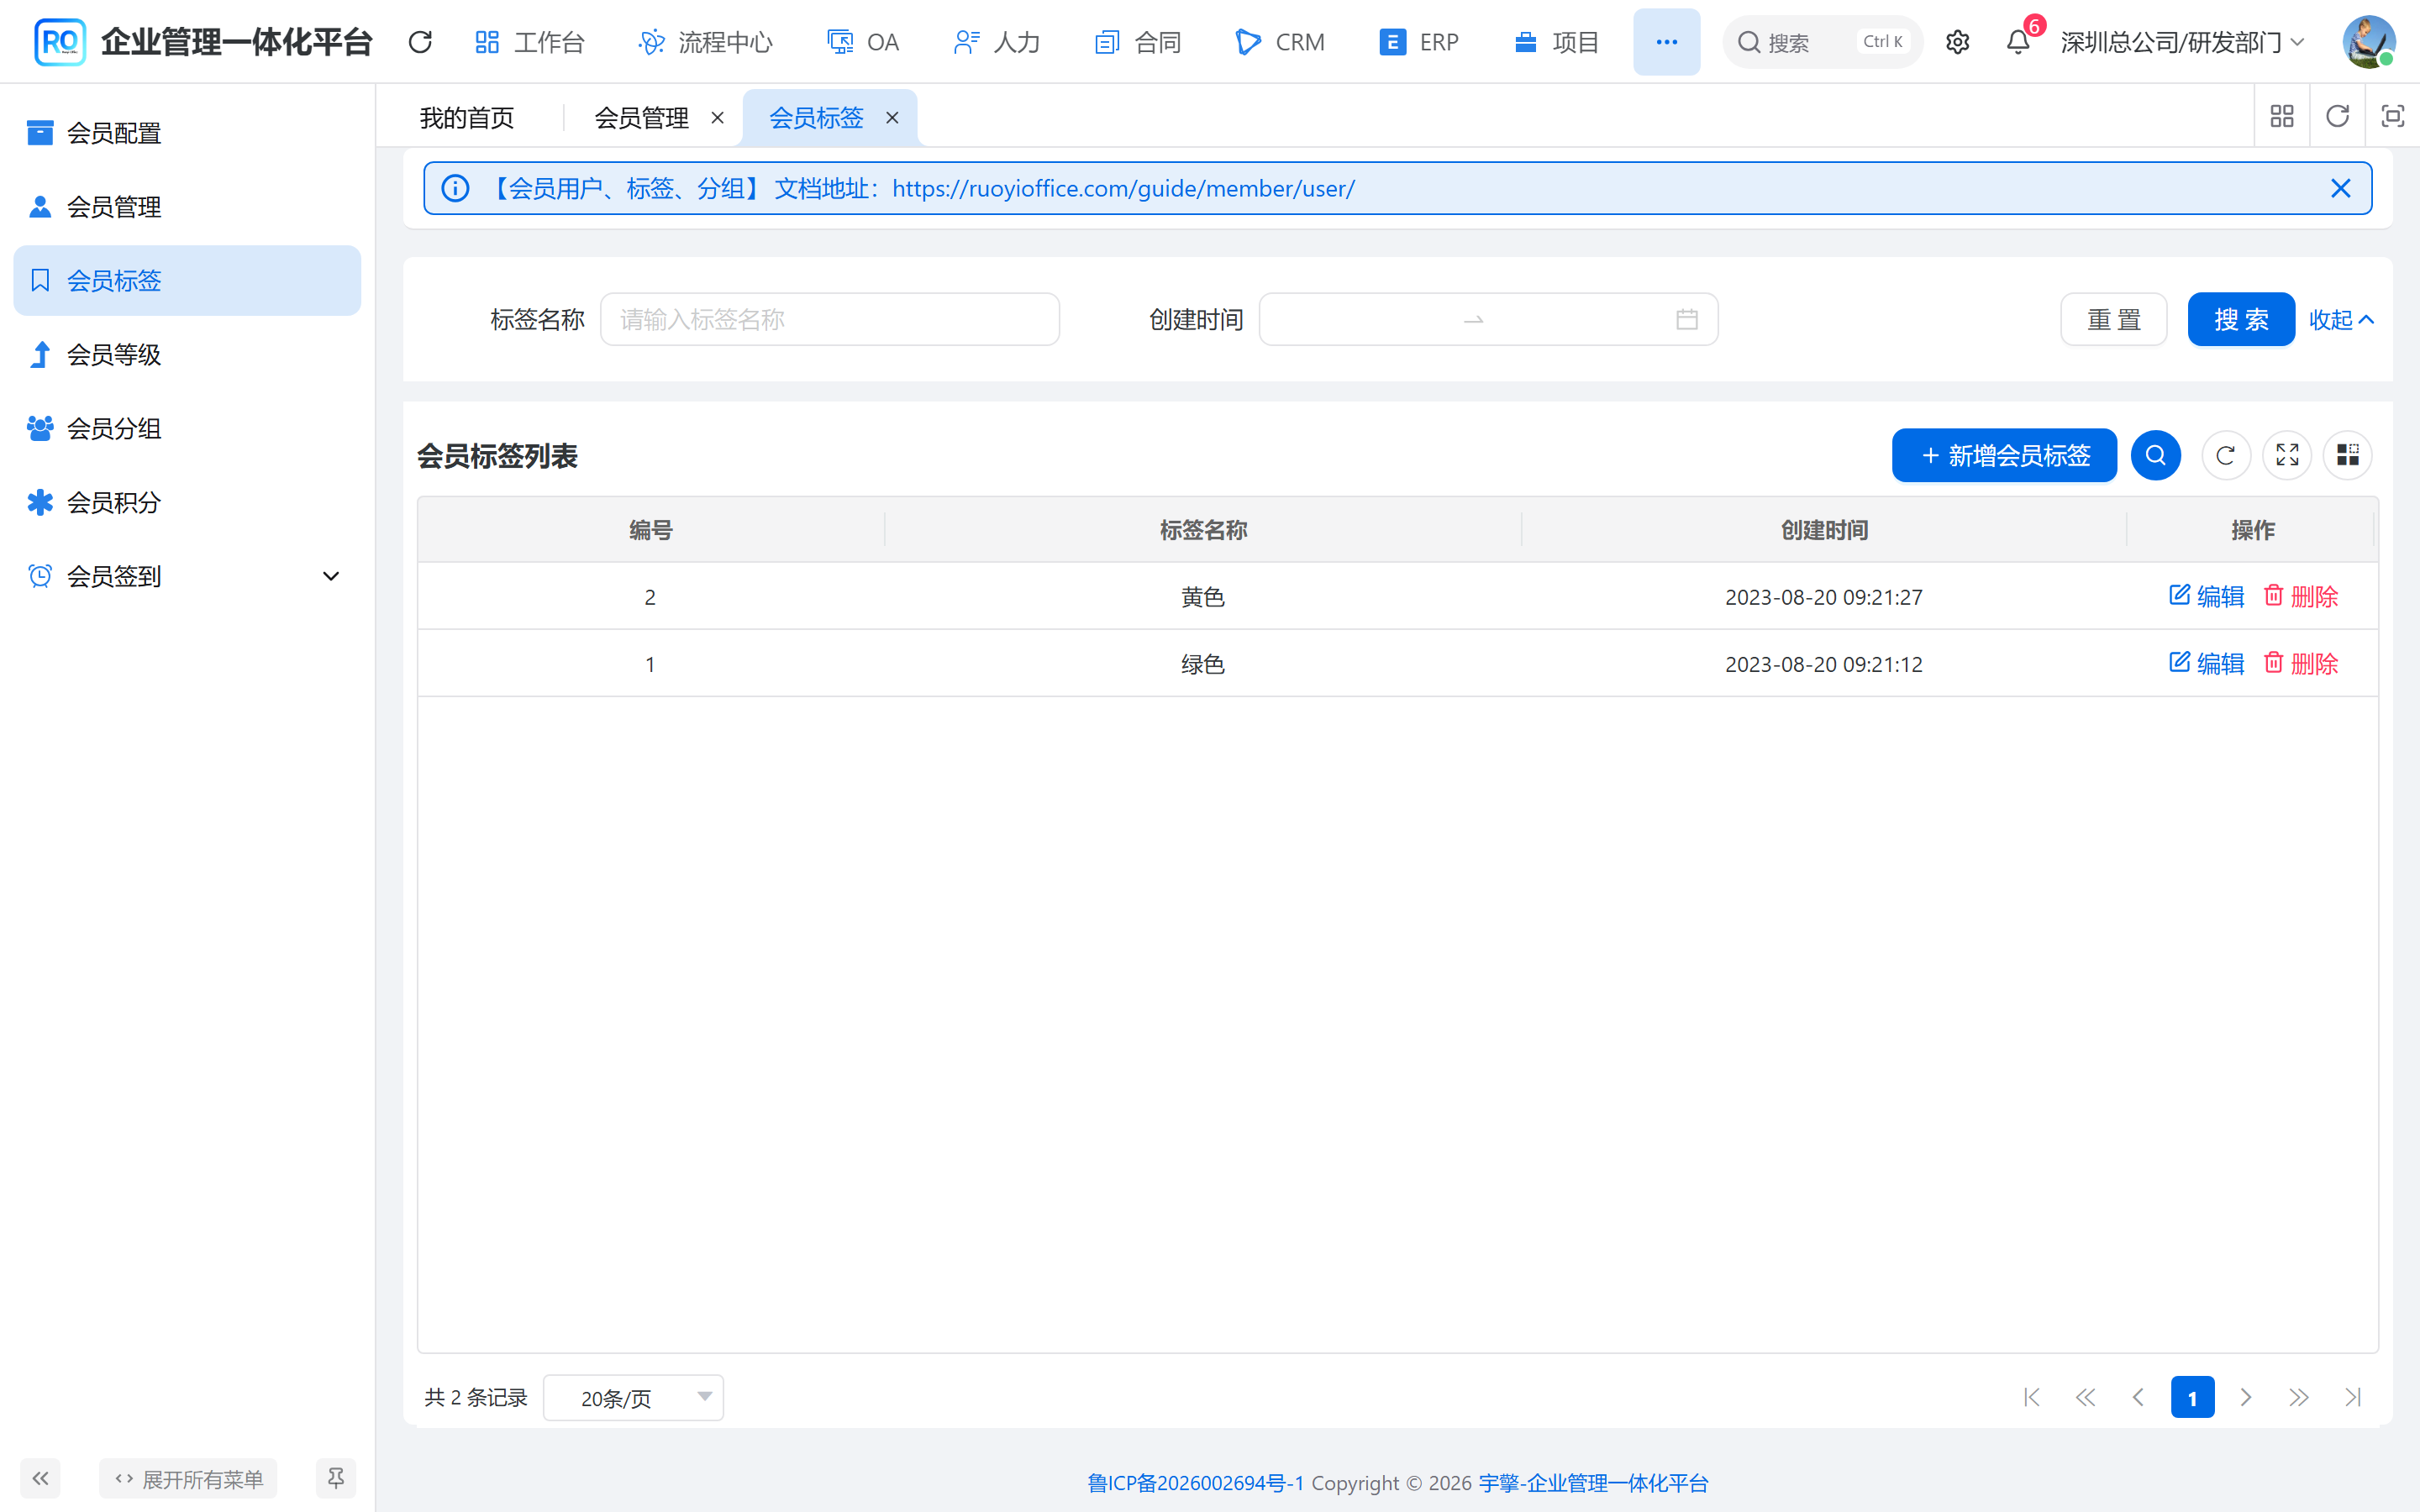The height and width of the screenshot is (1512, 2420).
Task: Expand the 会员签到 sidebar submenu
Action: pos(187,576)
